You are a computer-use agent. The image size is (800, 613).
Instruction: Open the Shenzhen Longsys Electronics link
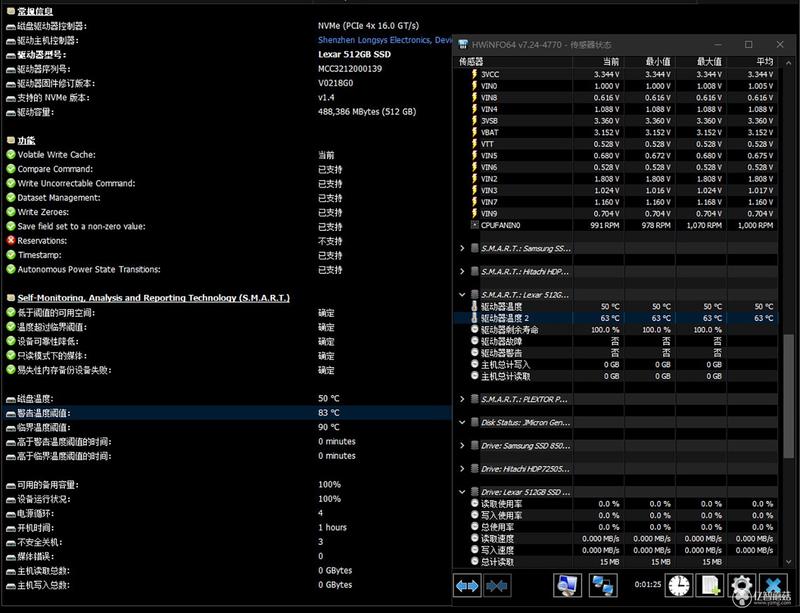pyautogui.click(x=385, y=40)
